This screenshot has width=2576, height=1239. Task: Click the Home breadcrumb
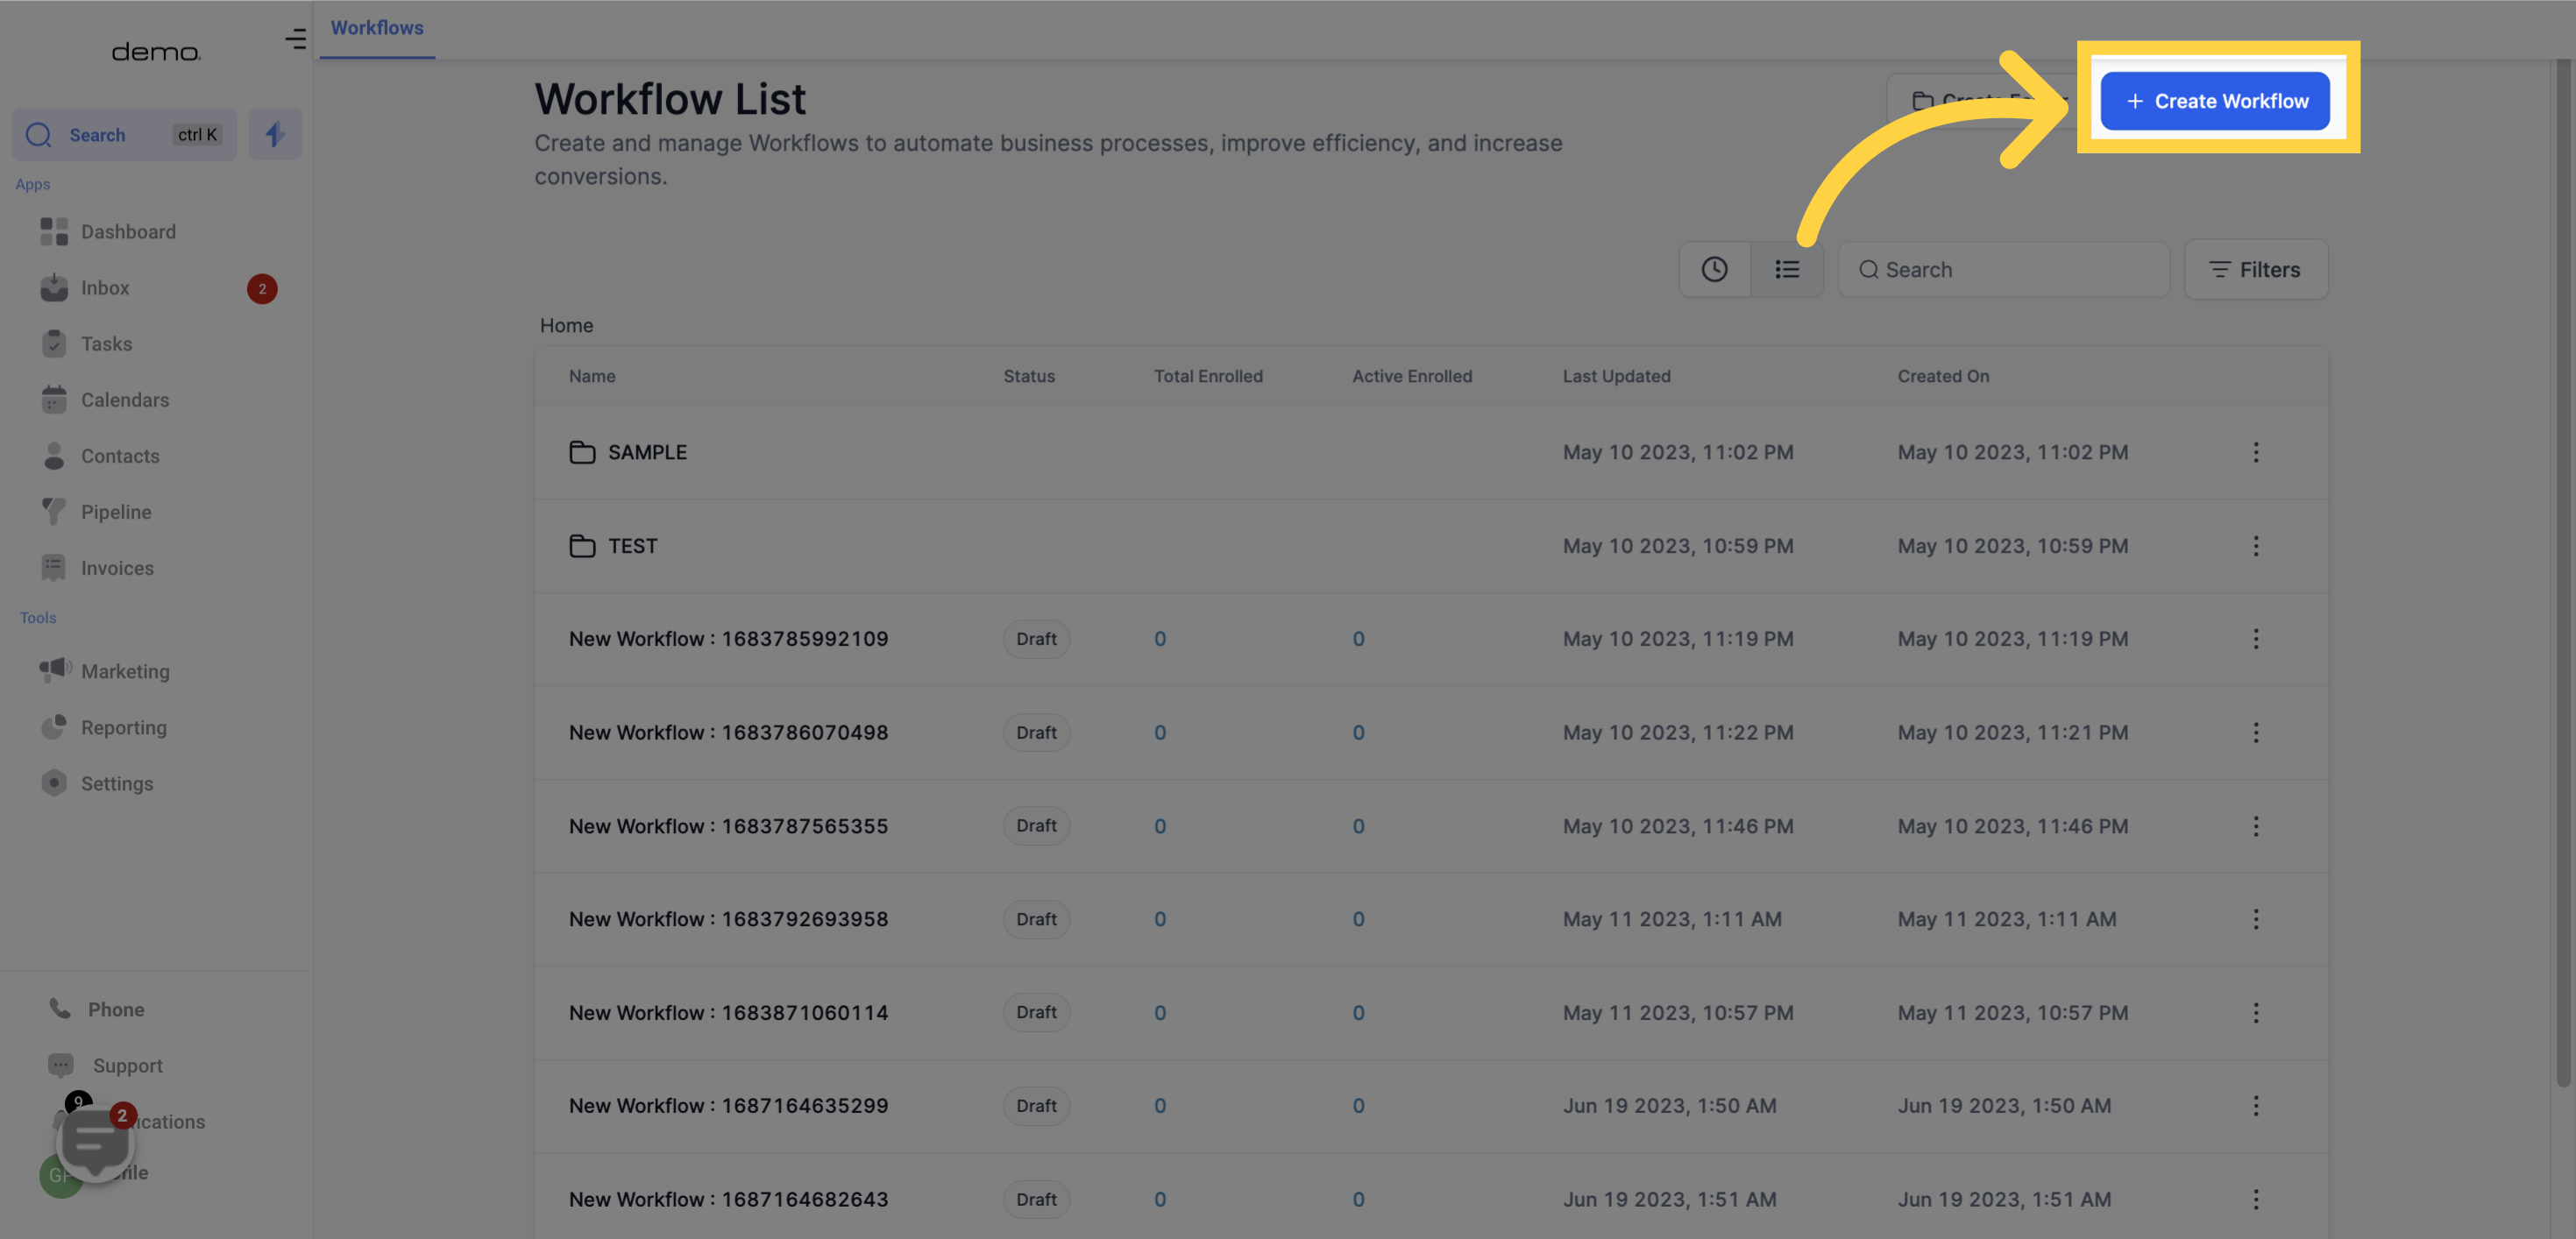(566, 325)
